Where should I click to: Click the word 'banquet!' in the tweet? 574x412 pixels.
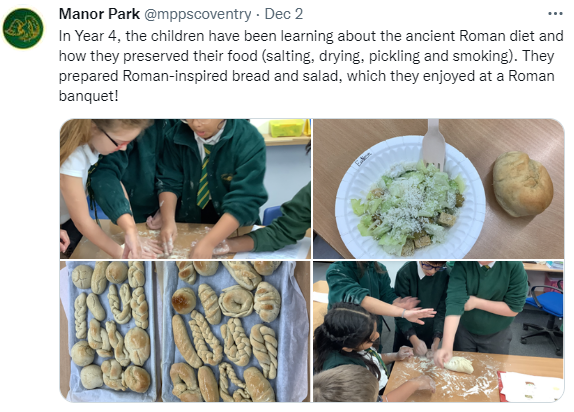[x=89, y=96]
